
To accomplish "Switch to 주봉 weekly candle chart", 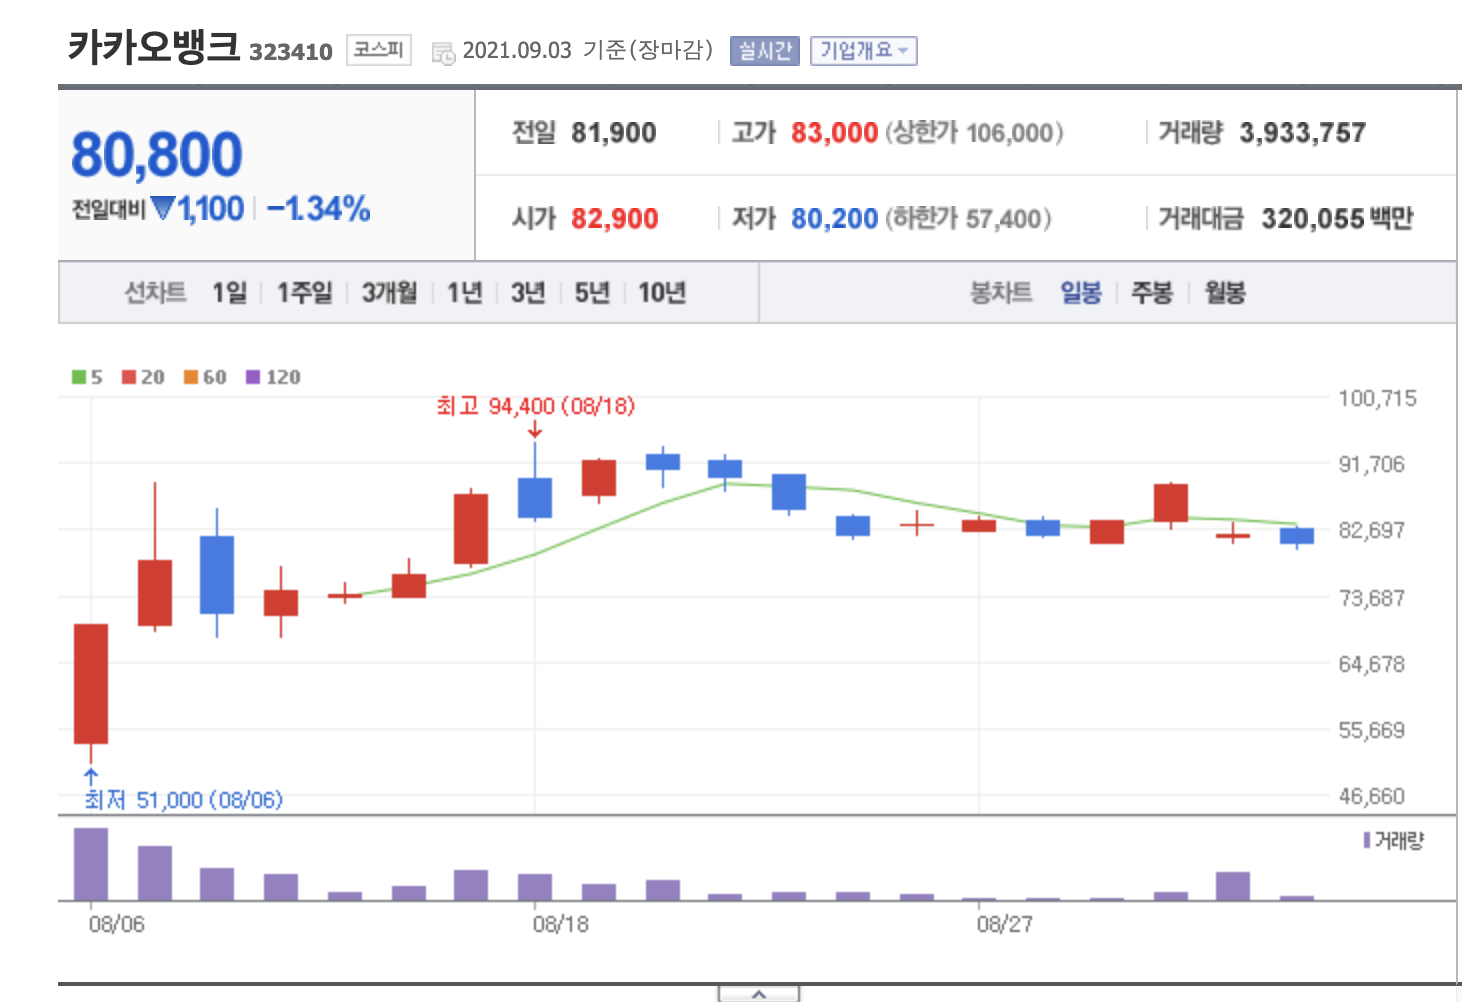I will (x=1152, y=293).
